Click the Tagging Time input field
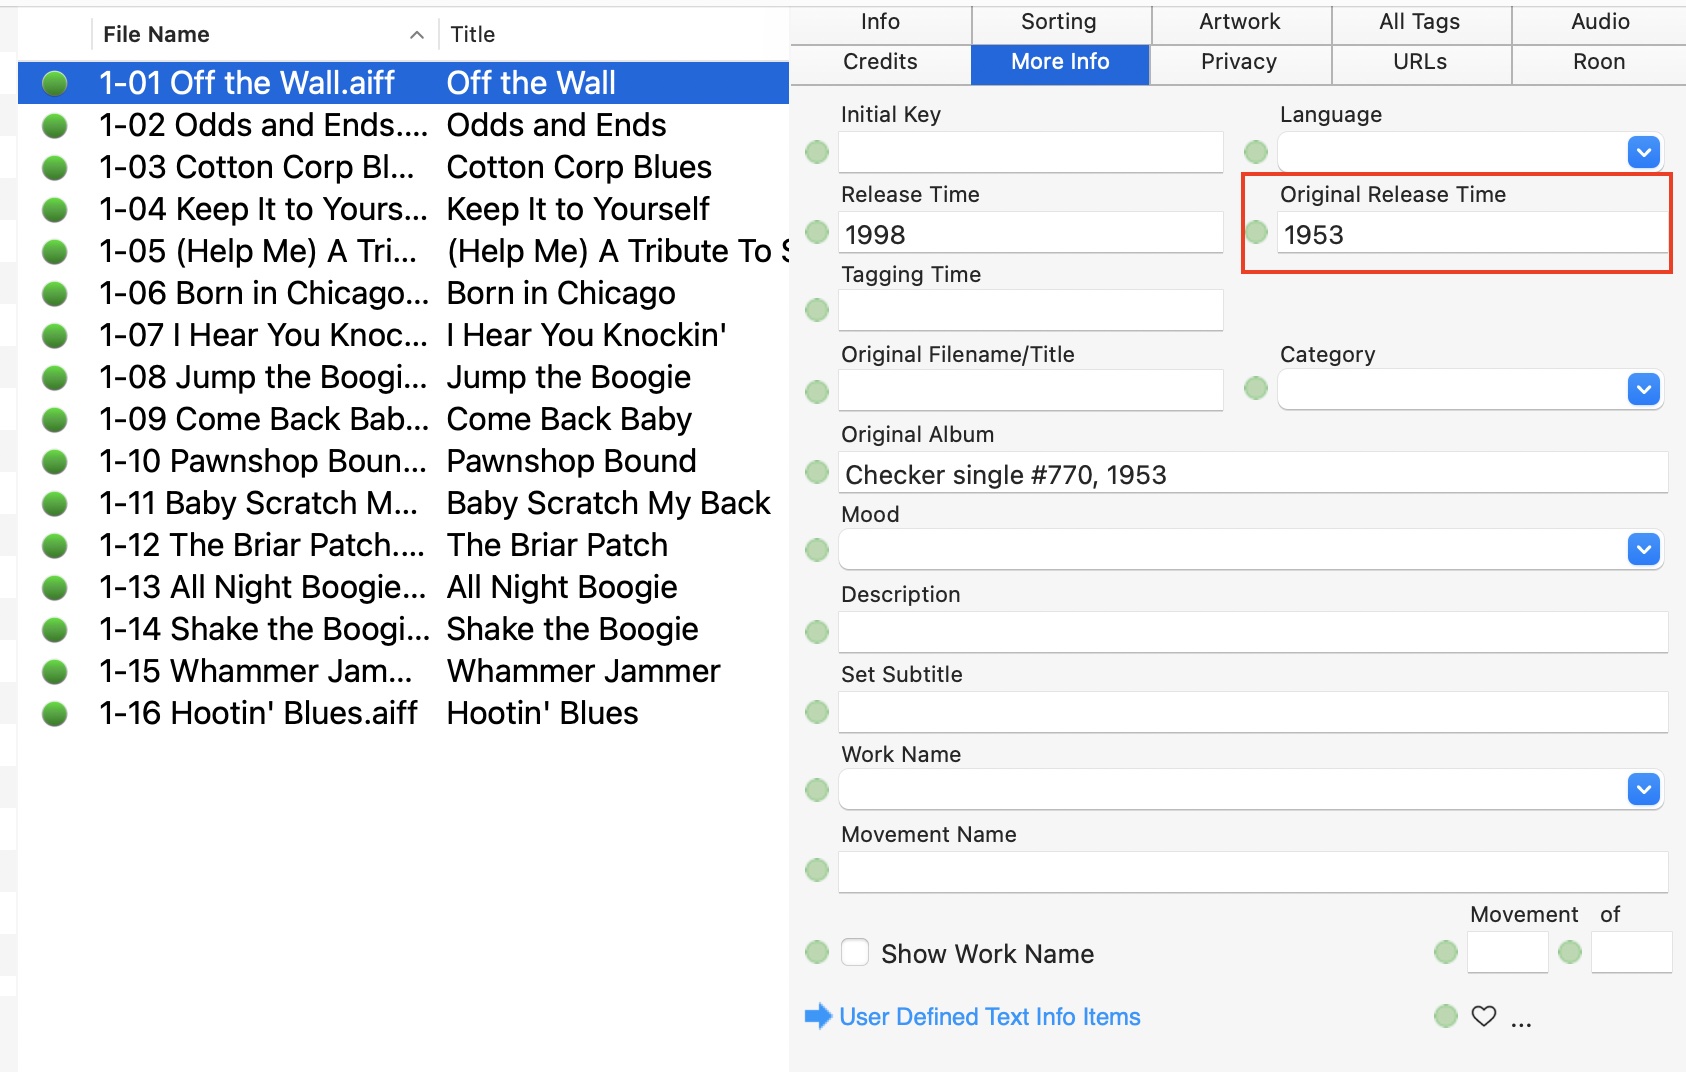Viewport: 1686px width, 1072px height. point(1031,310)
